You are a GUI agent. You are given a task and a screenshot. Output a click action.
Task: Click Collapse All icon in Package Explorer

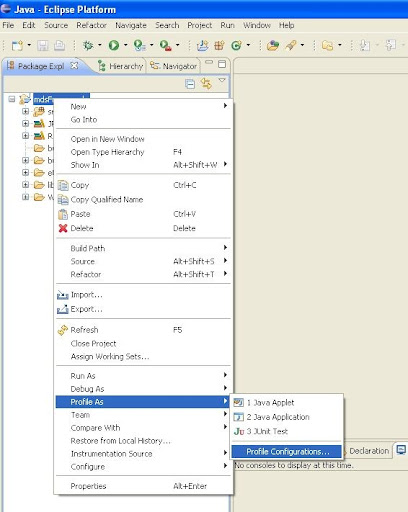190,84
